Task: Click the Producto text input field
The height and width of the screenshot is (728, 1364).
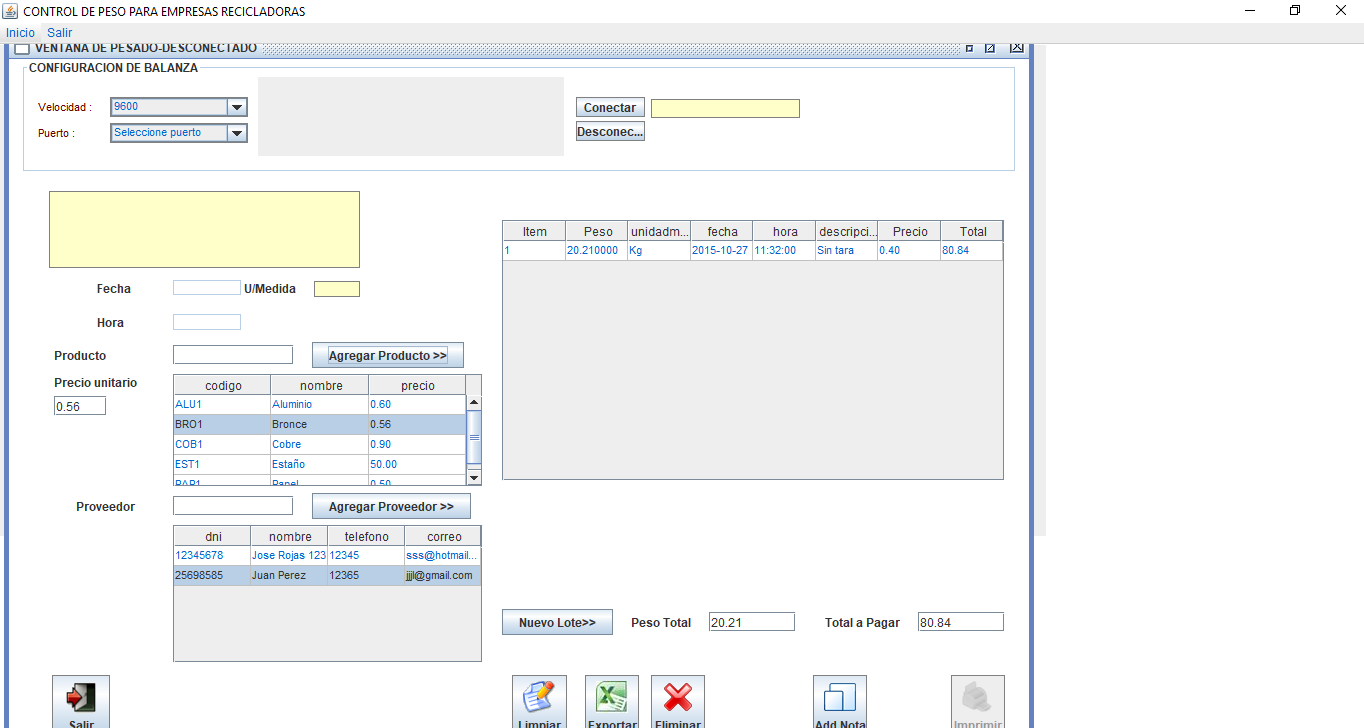Action: (232, 355)
